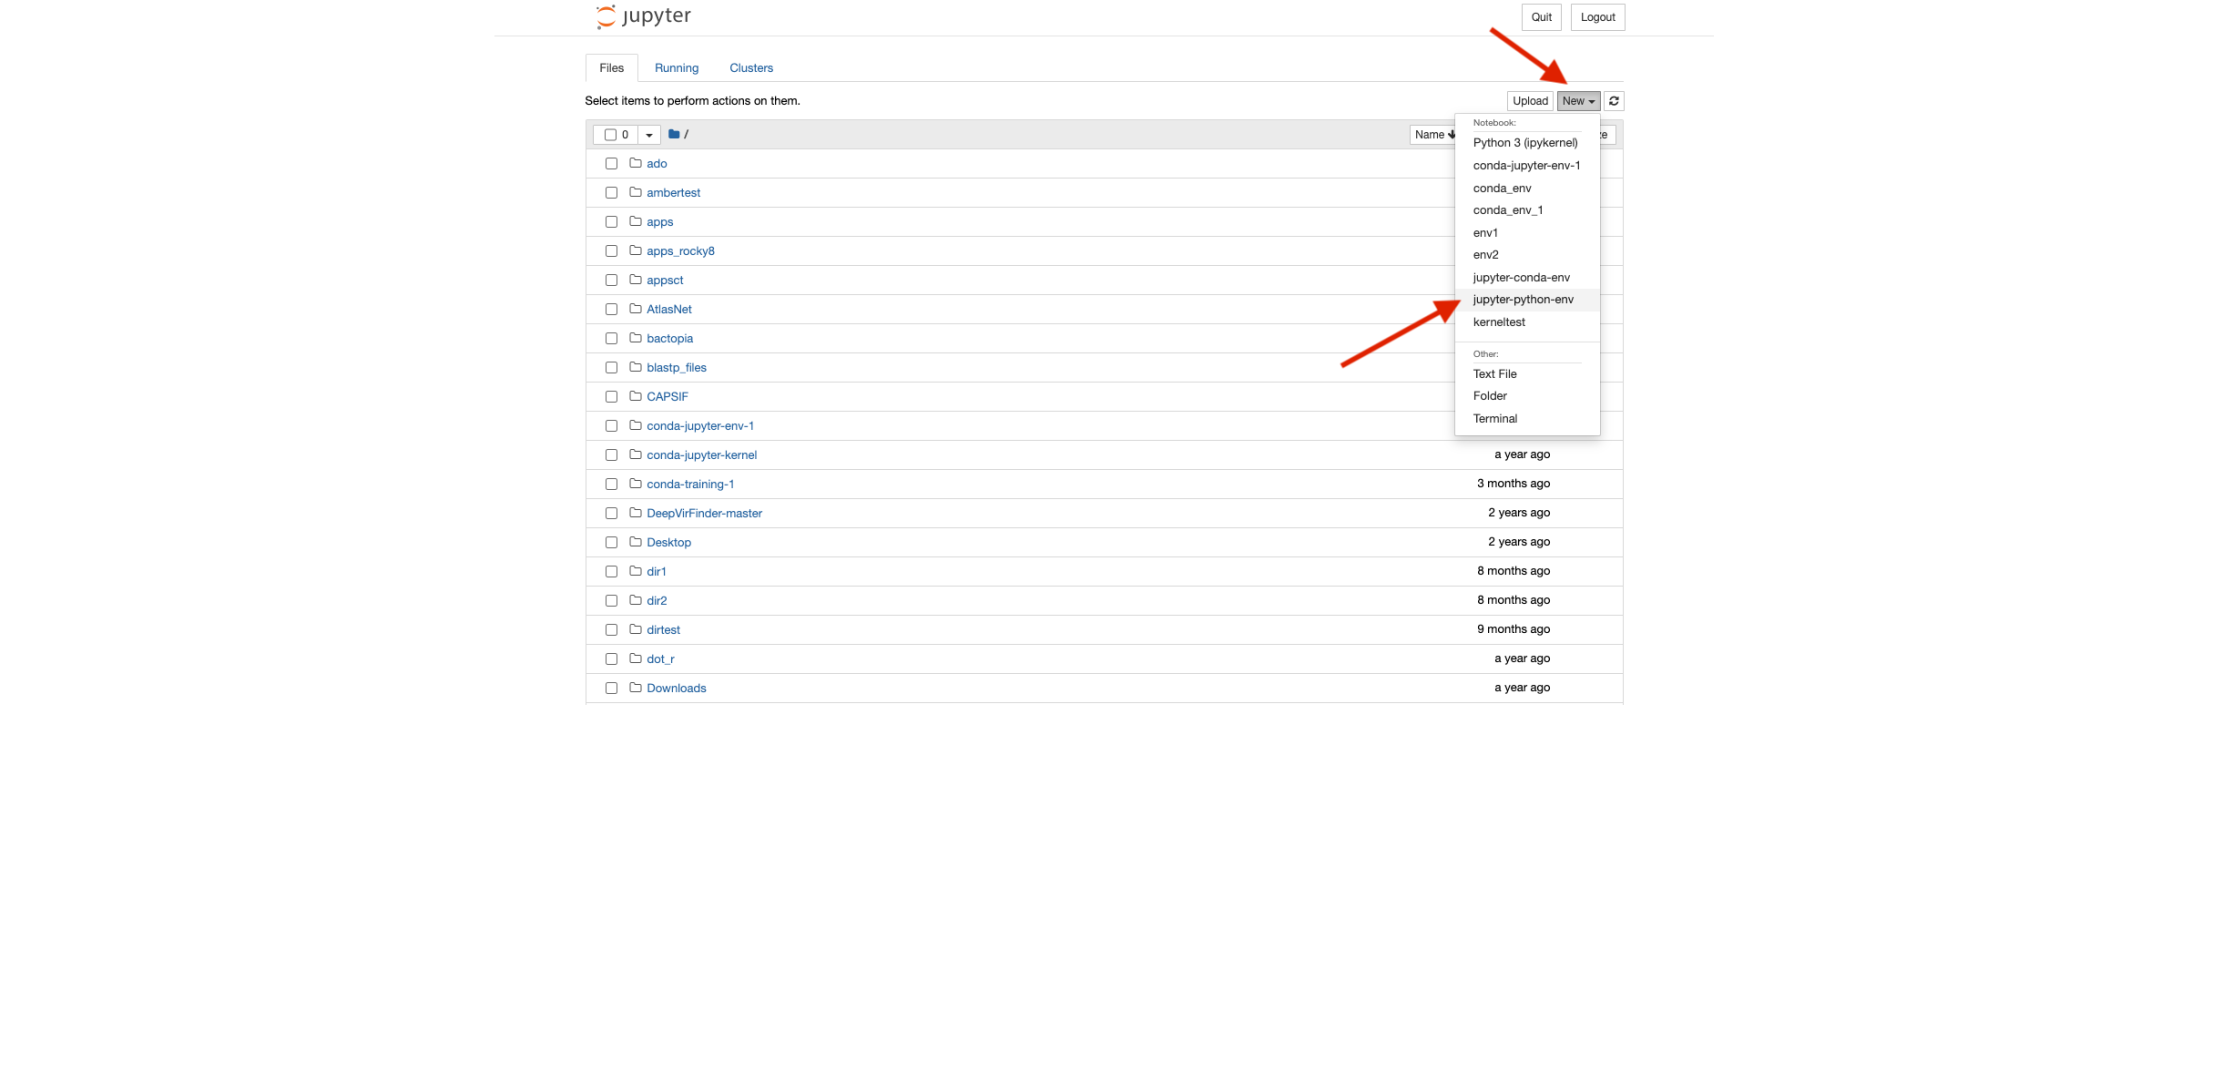Click the sort arrow on Name header
Screen dimensions: 2222x1082
[1452, 134]
